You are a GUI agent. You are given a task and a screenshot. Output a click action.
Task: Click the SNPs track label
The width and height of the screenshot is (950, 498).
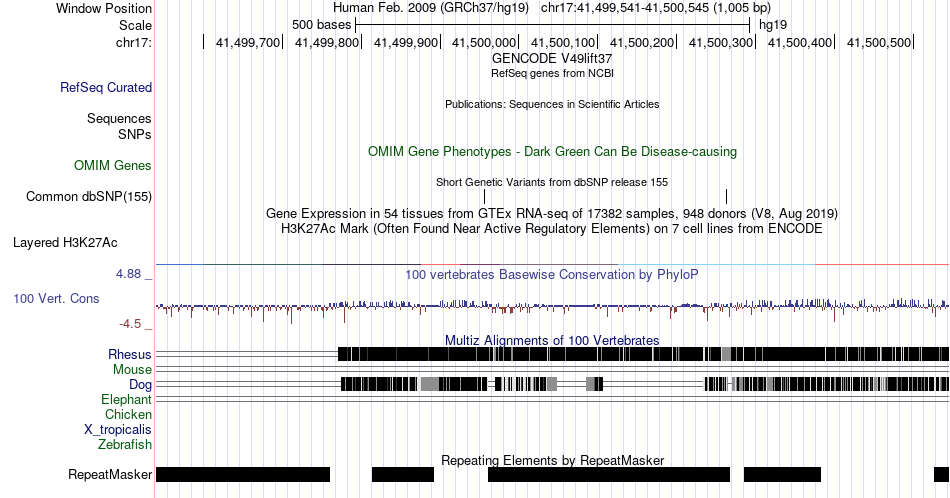135,134
